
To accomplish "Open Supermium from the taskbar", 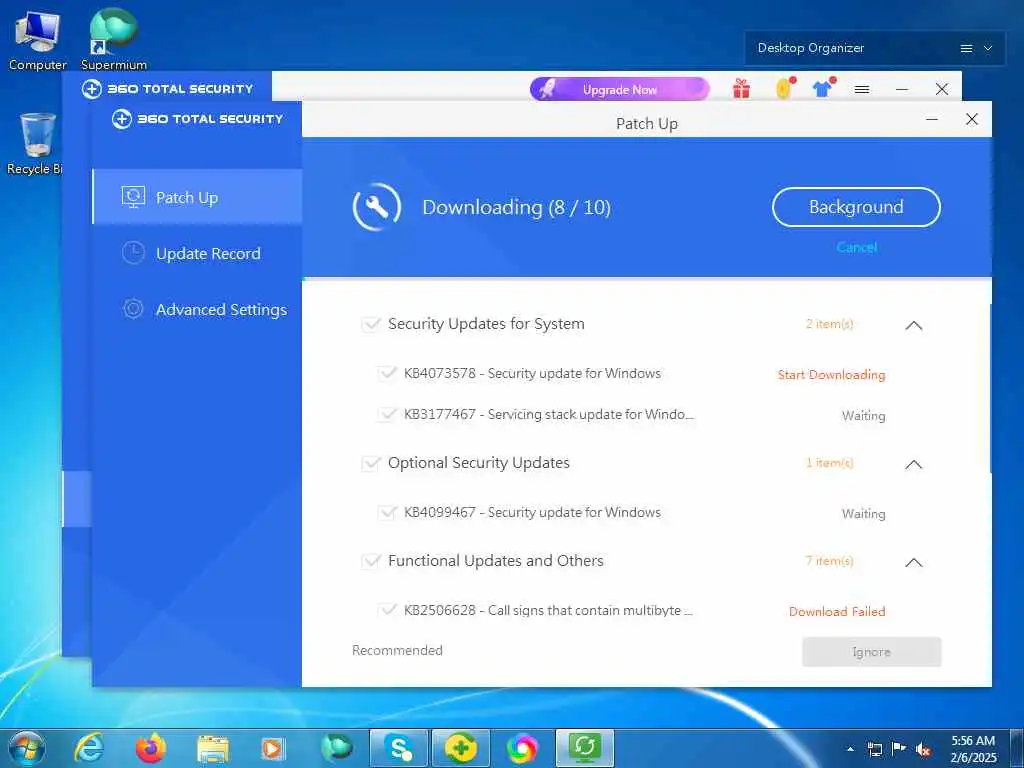I will pyautogui.click(x=336, y=748).
